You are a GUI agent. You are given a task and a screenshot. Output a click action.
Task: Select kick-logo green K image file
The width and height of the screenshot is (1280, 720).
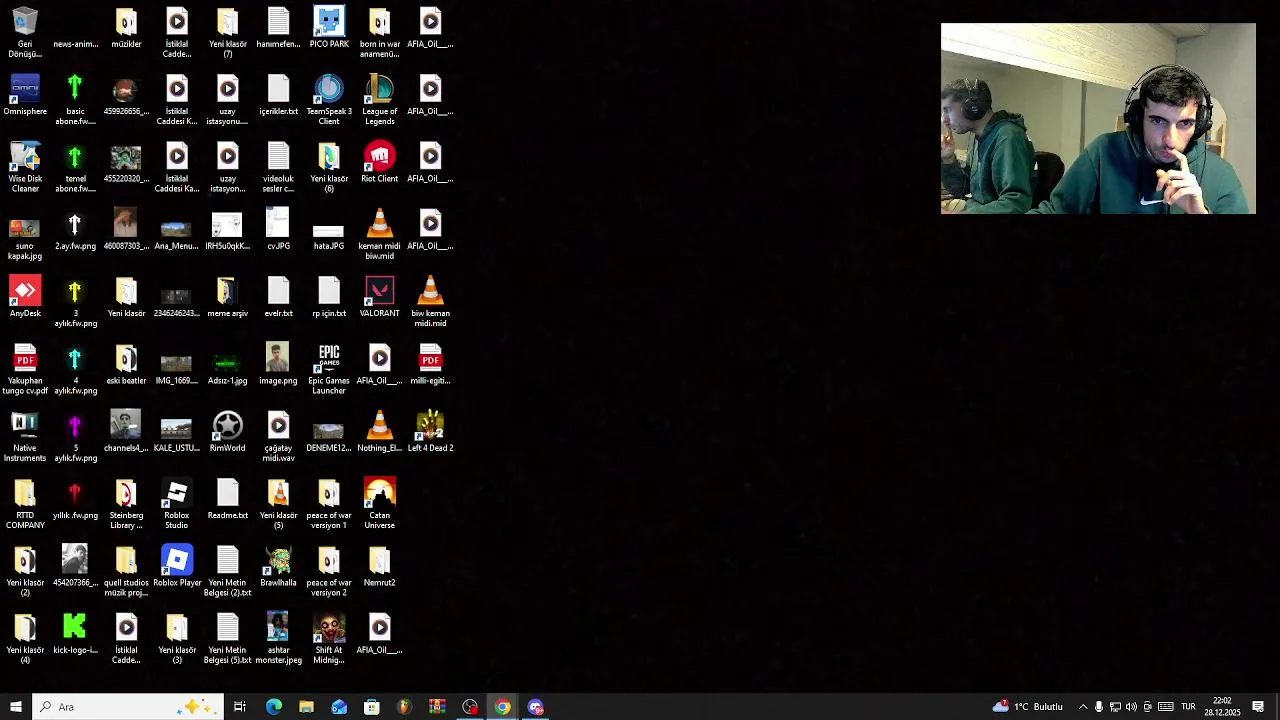pyautogui.click(x=75, y=633)
